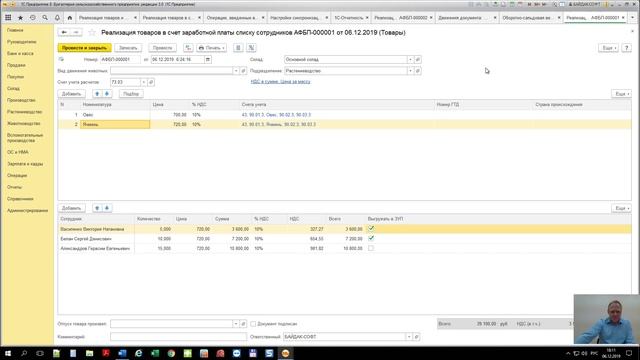640x360 pixels.
Task: Toggle ZUP export for Василенко Виктория
Action: [x=371, y=229]
